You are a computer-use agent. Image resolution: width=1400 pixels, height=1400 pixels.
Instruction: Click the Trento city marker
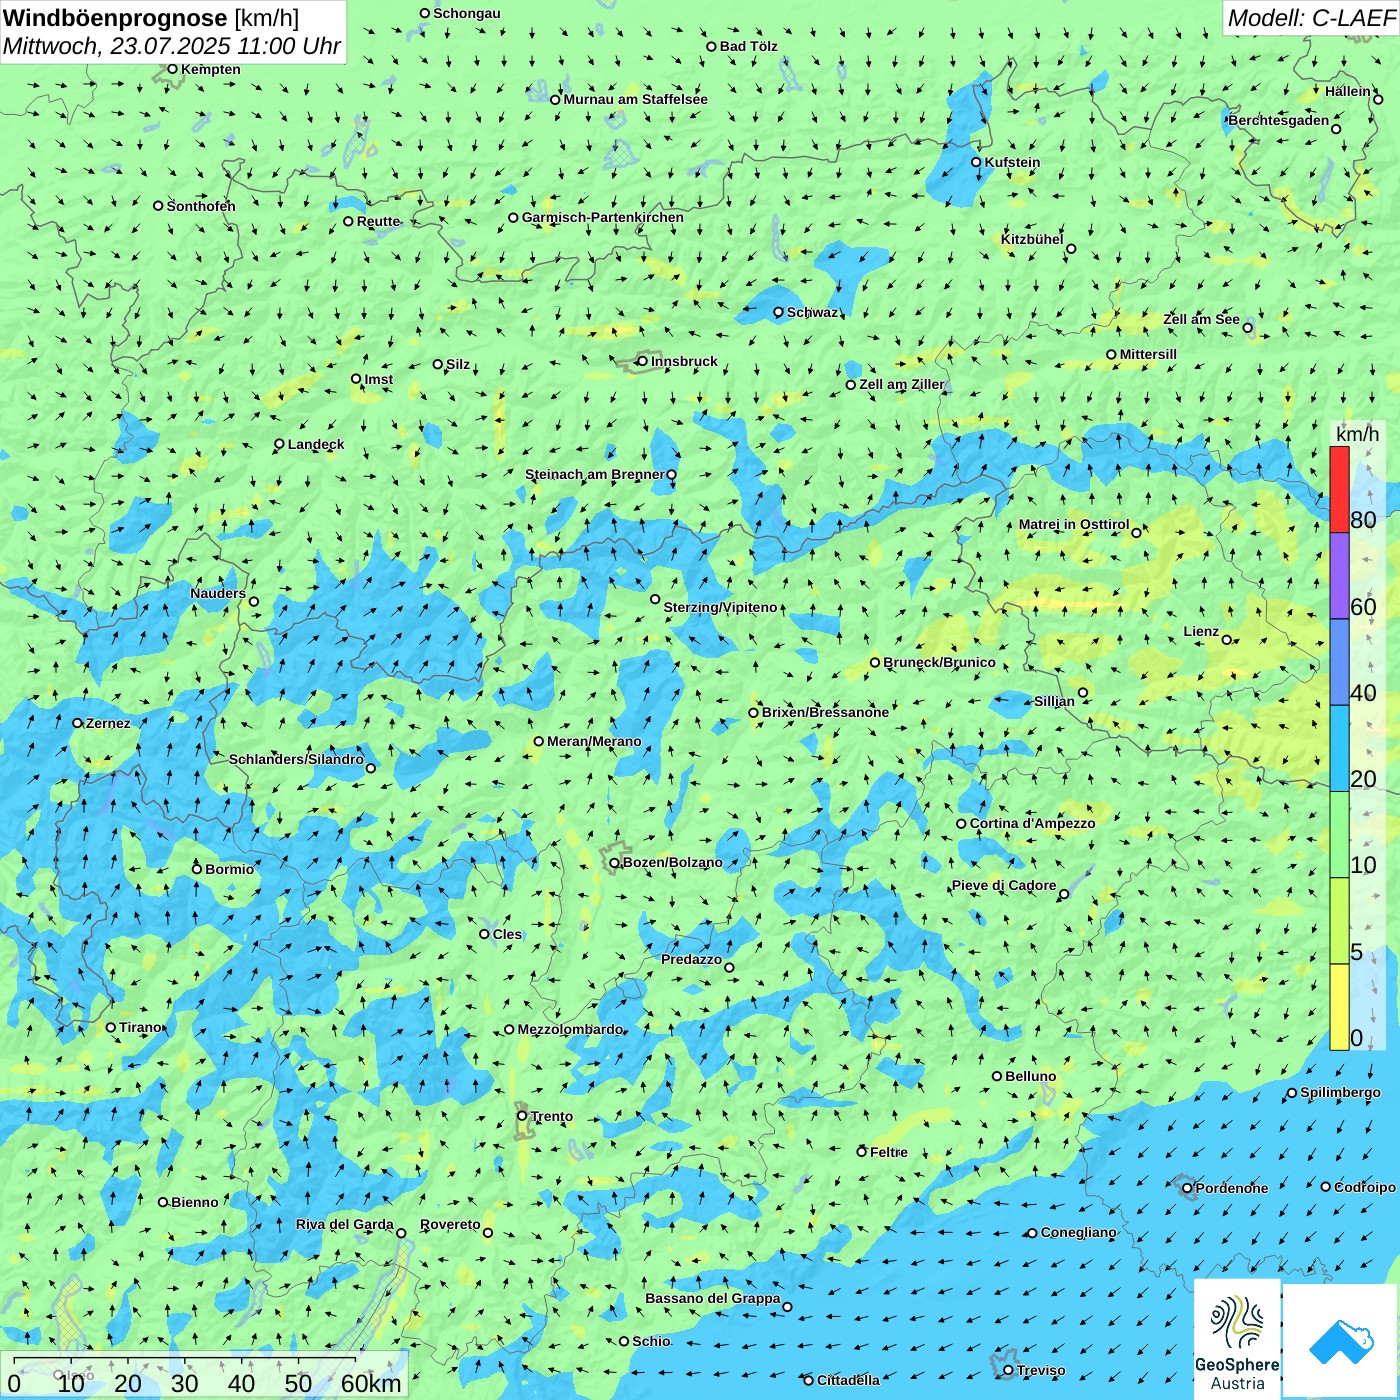tap(522, 1116)
